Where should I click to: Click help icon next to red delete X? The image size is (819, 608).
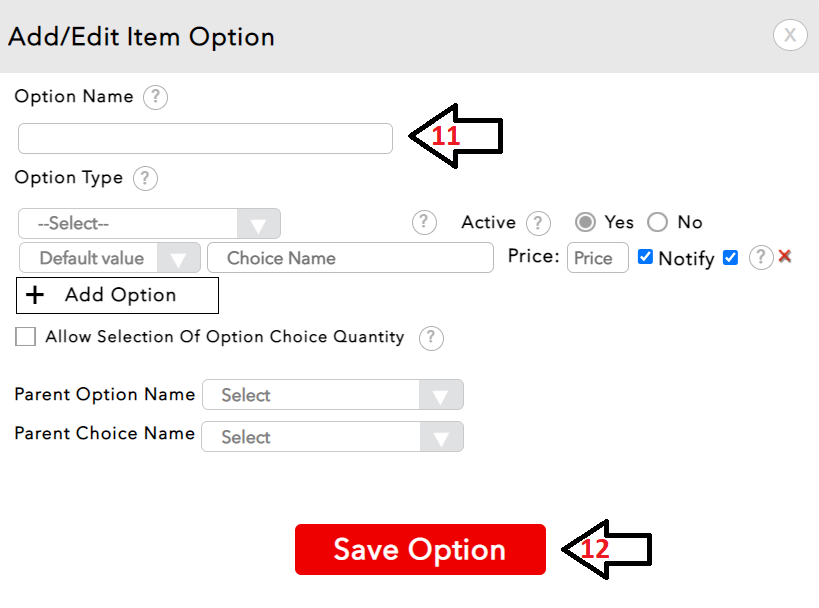tap(761, 257)
